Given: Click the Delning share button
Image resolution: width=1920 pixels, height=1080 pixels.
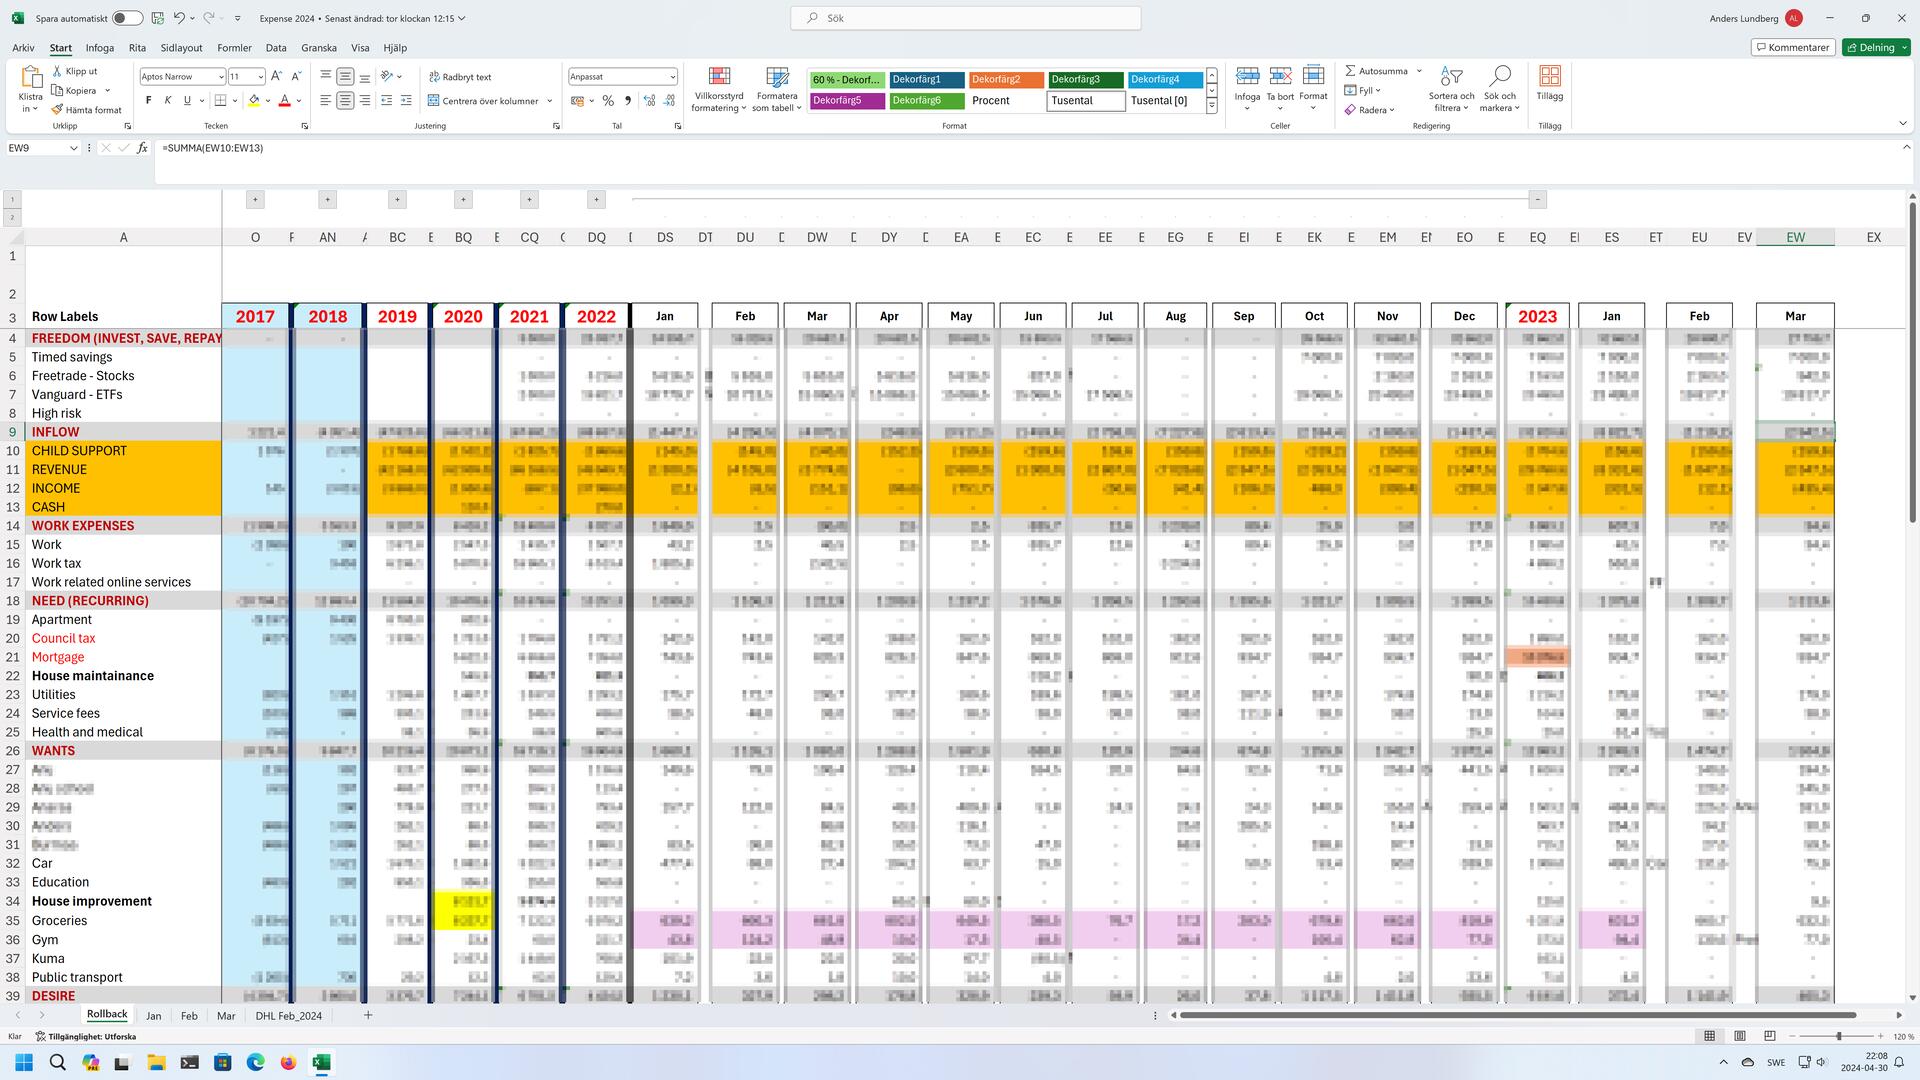Looking at the screenshot, I should pyautogui.click(x=1876, y=47).
